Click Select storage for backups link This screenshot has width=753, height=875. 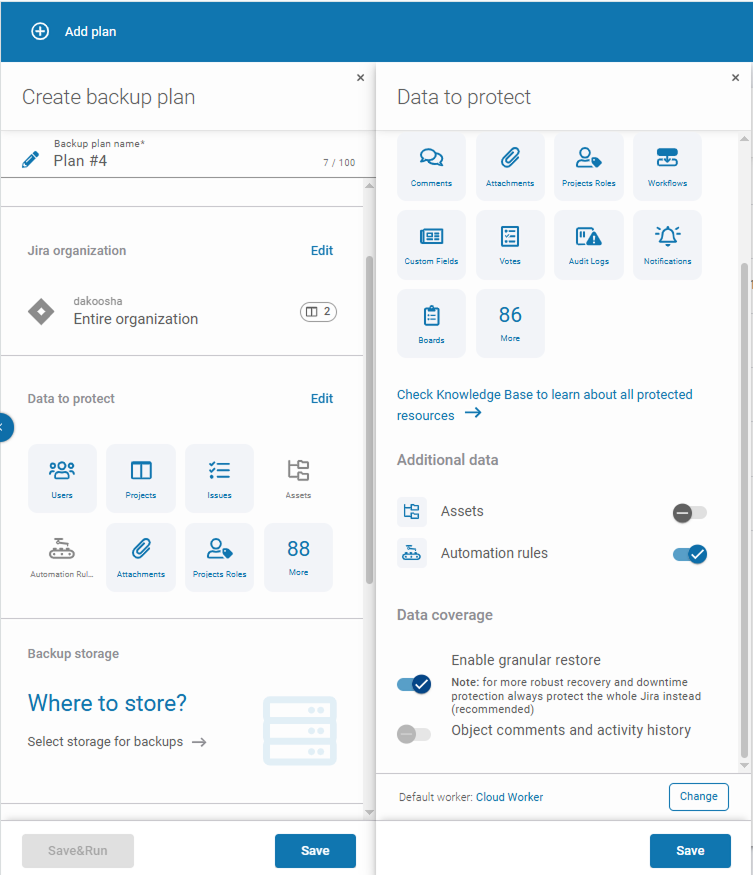[x=117, y=742]
